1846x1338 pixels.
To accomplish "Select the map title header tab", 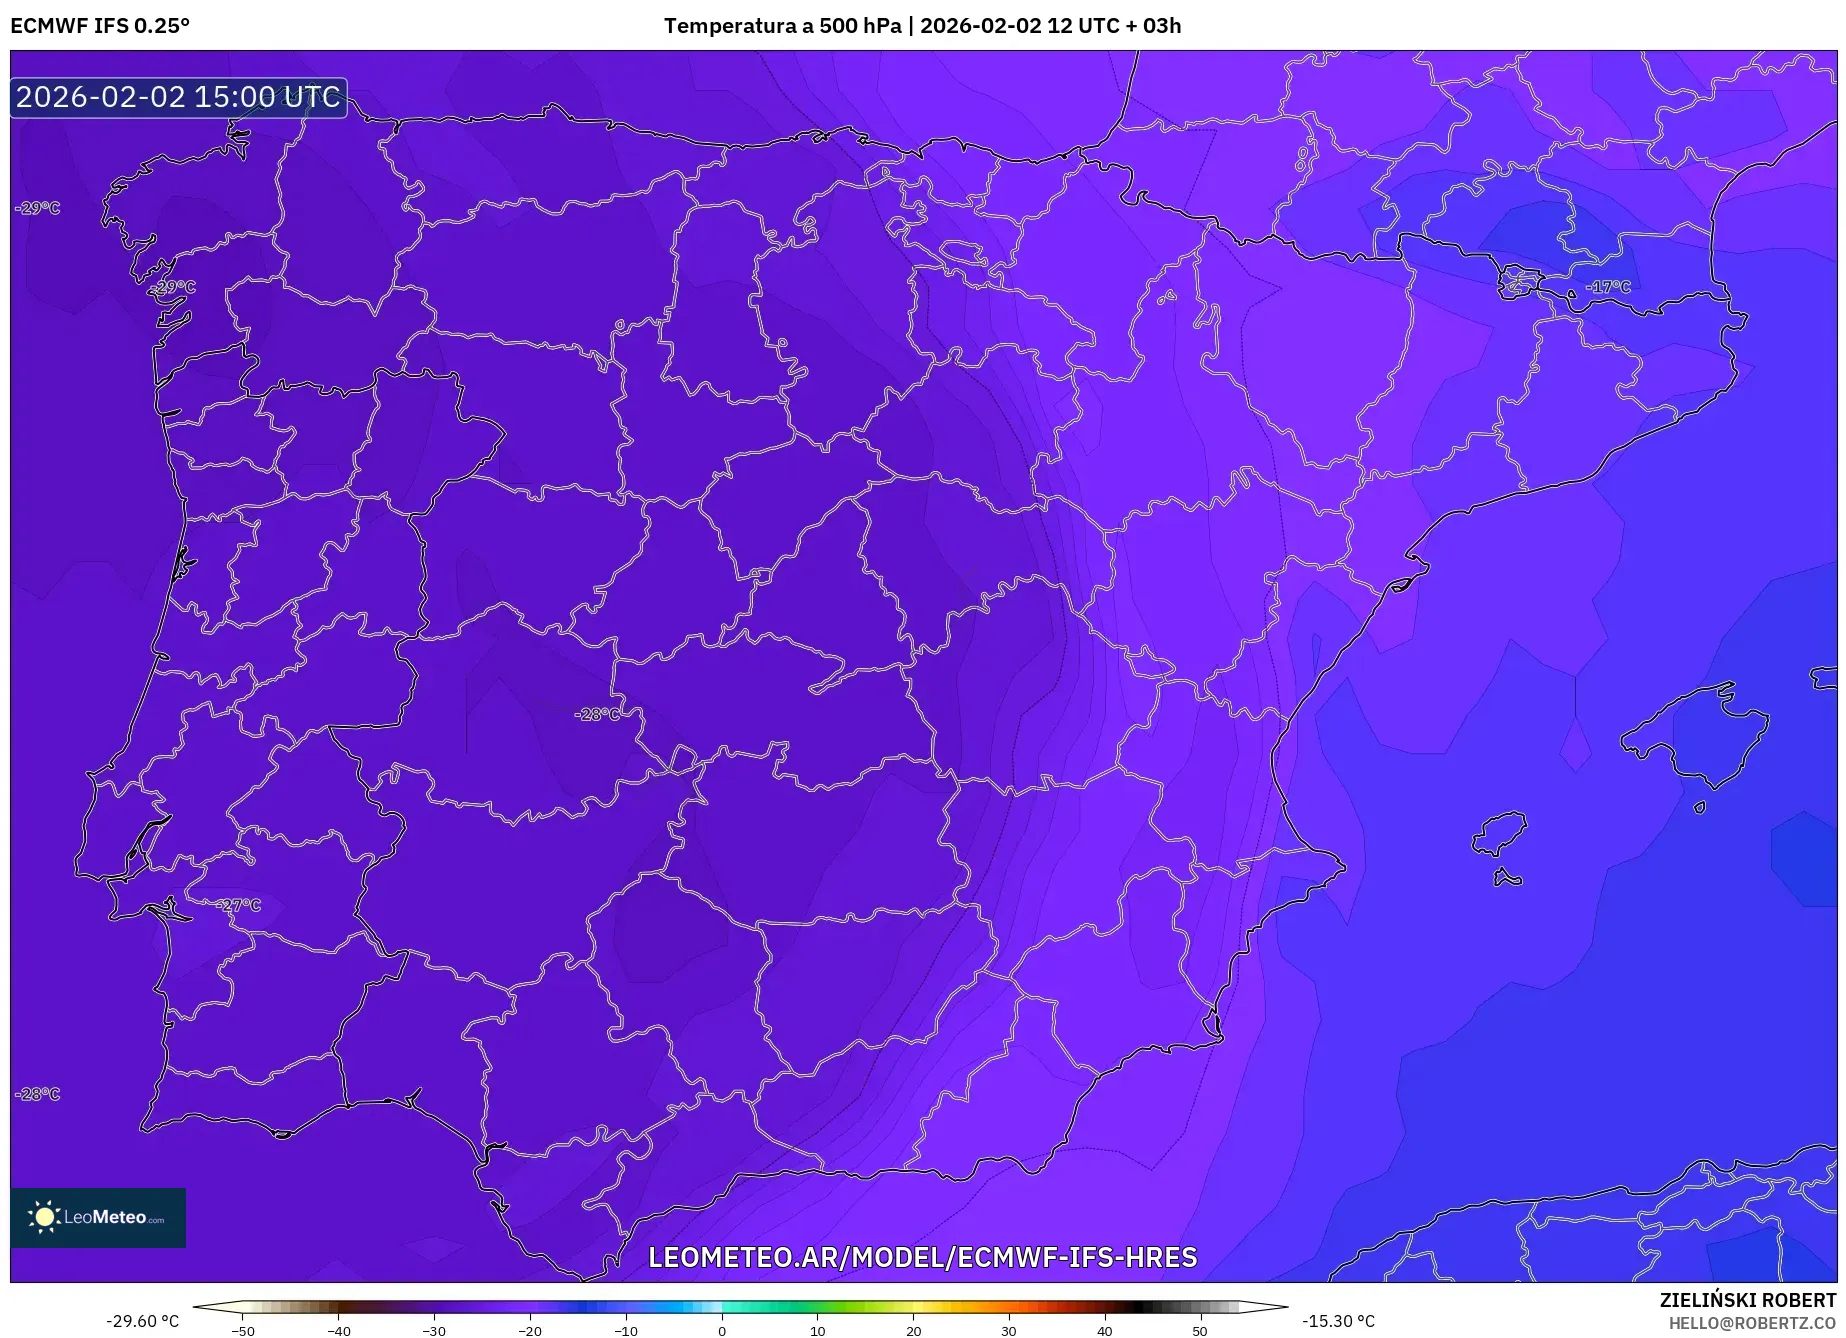I will click(922, 26).
